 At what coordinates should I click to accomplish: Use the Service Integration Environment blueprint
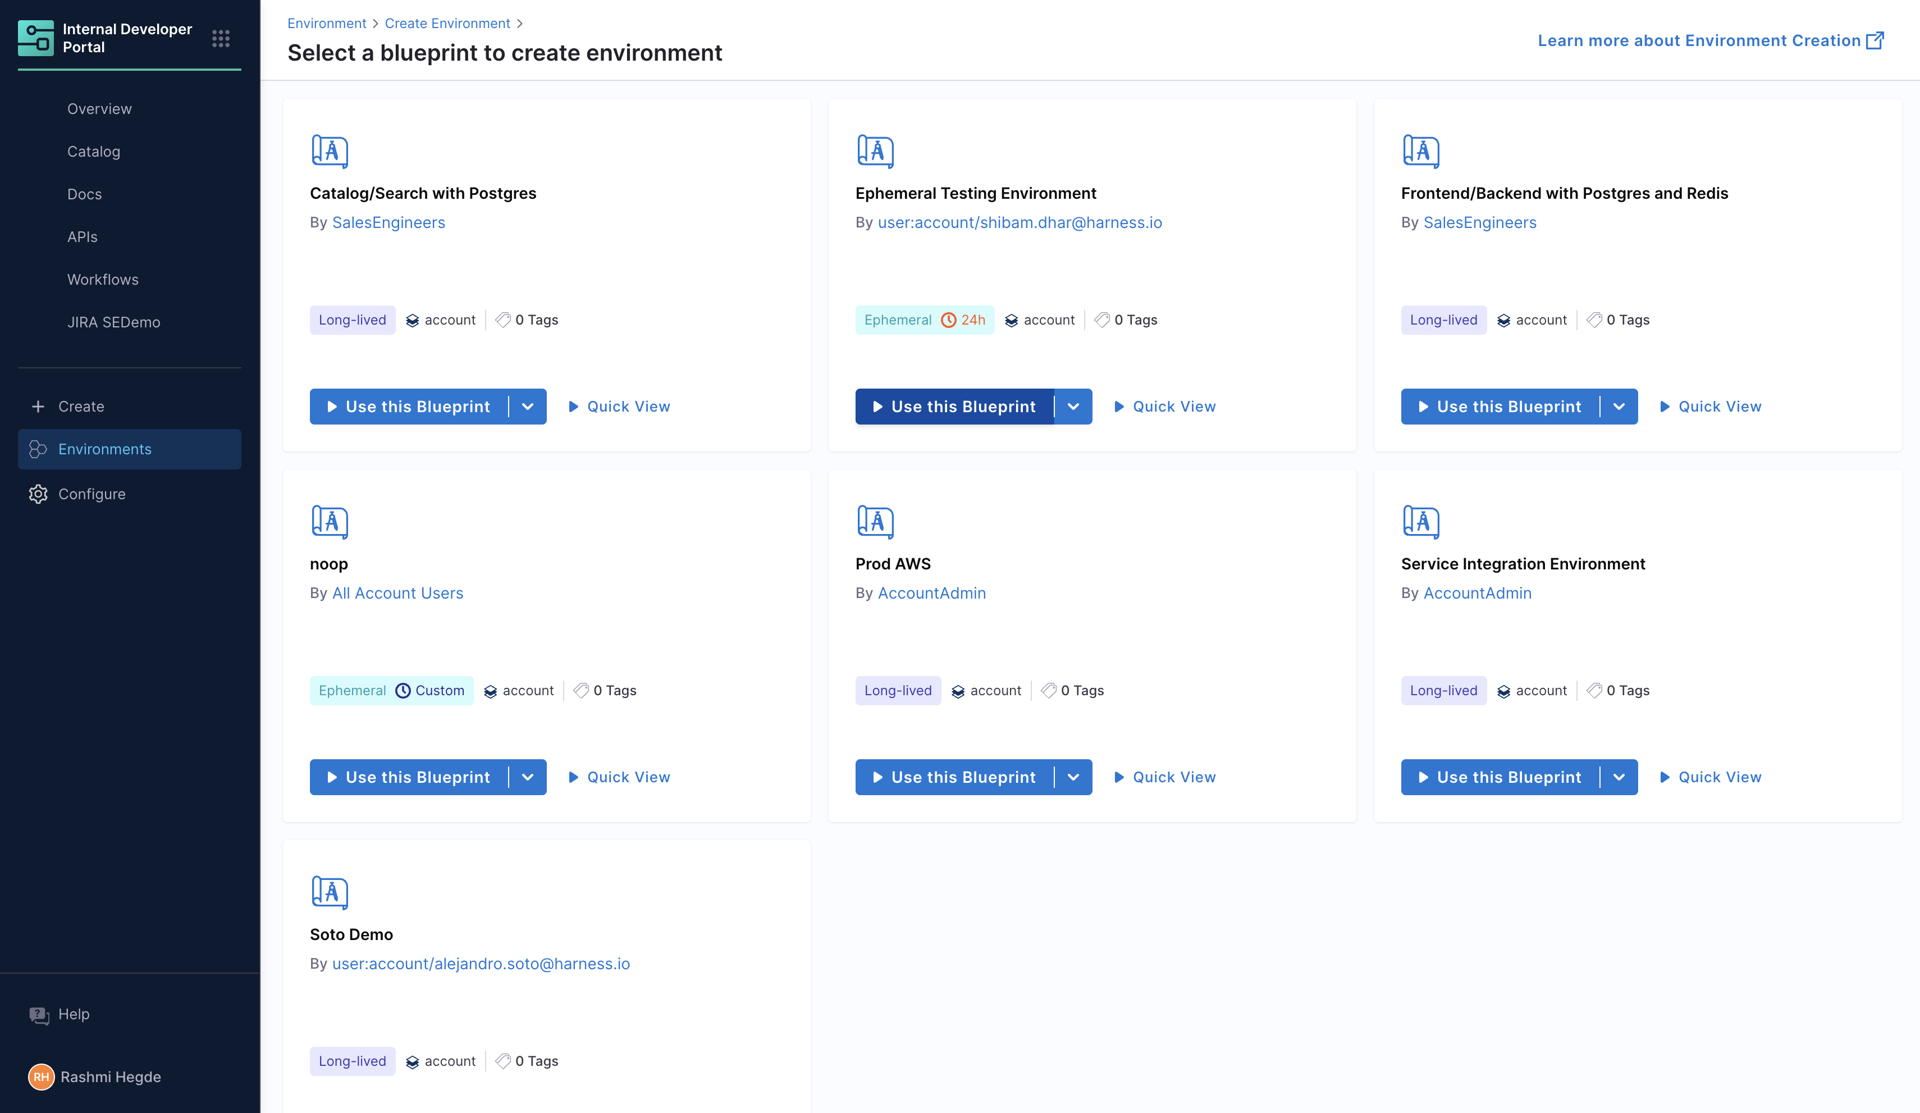(1499, 777)
